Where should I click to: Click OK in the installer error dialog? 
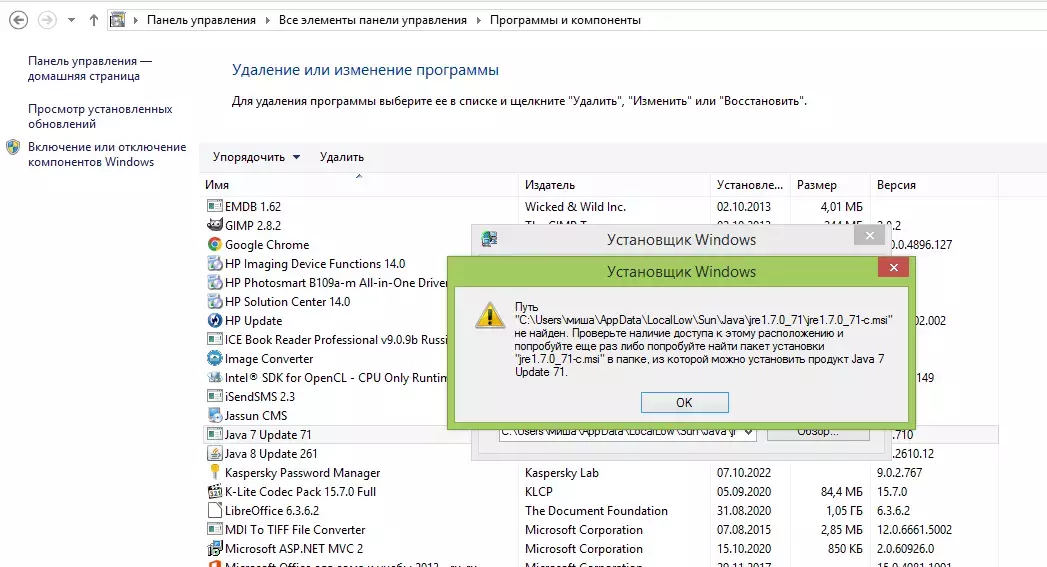pos(684,403)
